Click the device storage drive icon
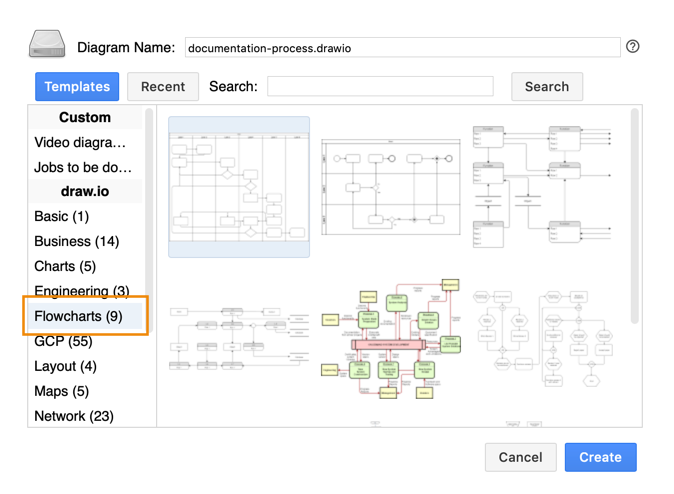The image size is (674, 494). (47, 44)
